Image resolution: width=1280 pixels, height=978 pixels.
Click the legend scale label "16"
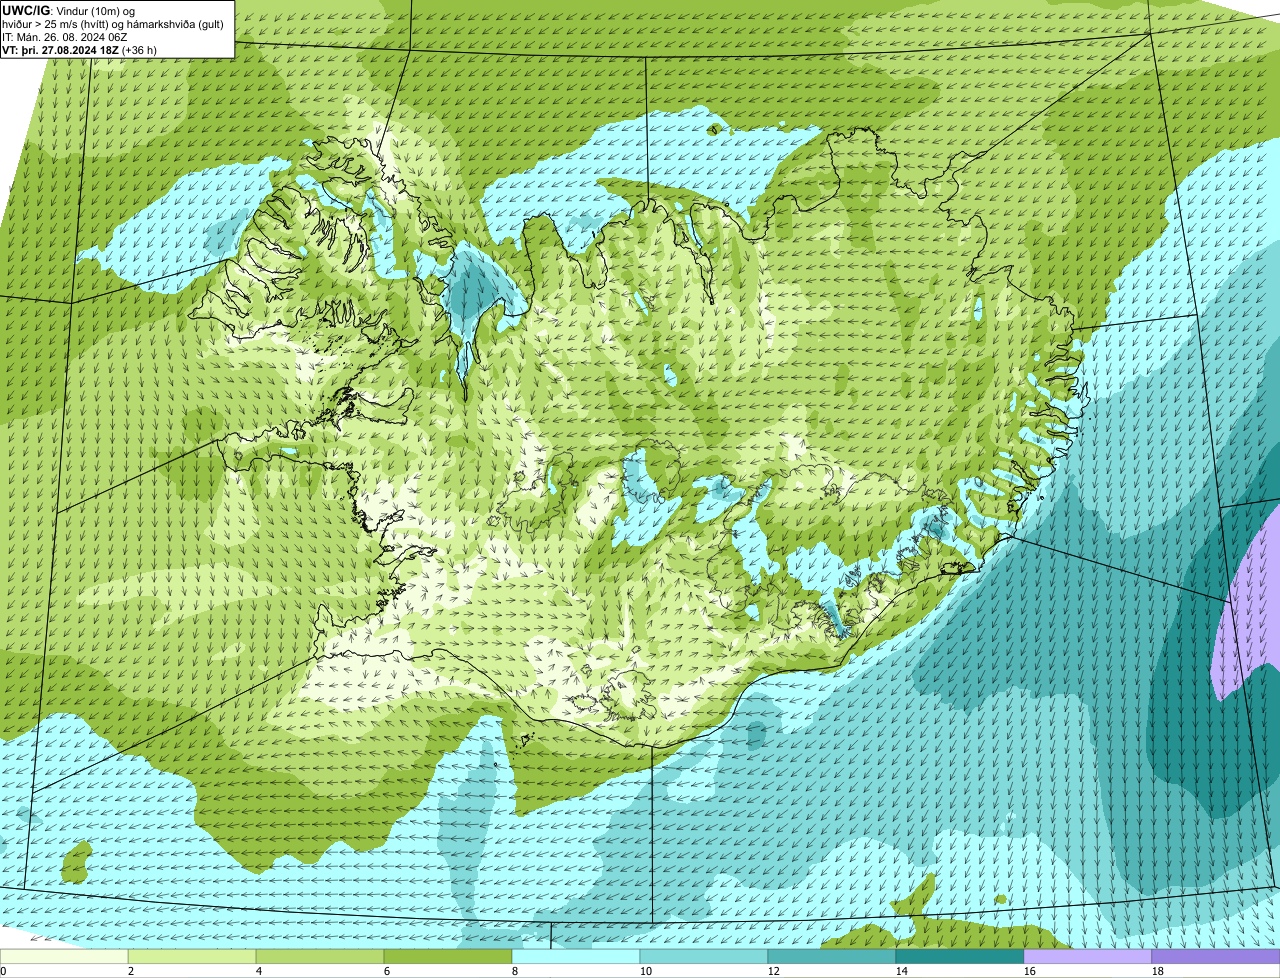1030,971
